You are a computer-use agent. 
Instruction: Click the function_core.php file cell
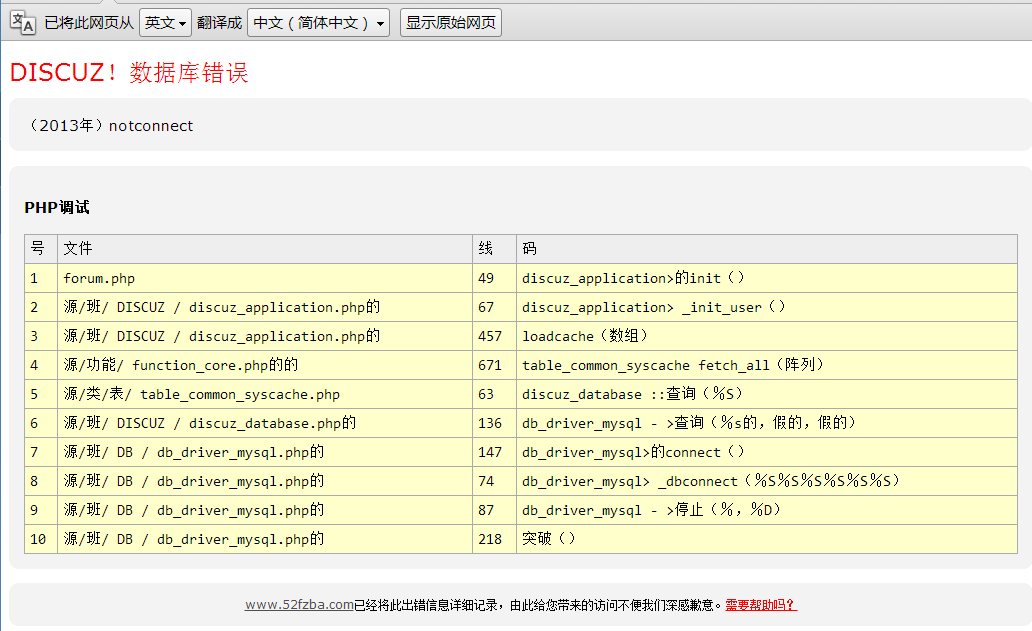pyautogui.click(x=265, y=365)
